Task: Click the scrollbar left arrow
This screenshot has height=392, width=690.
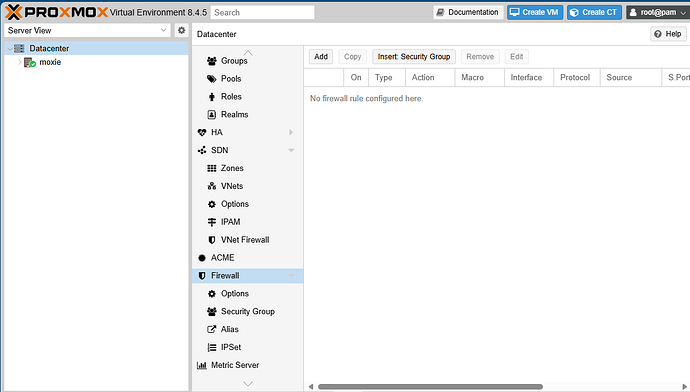Action: click(x=311, y=387)
